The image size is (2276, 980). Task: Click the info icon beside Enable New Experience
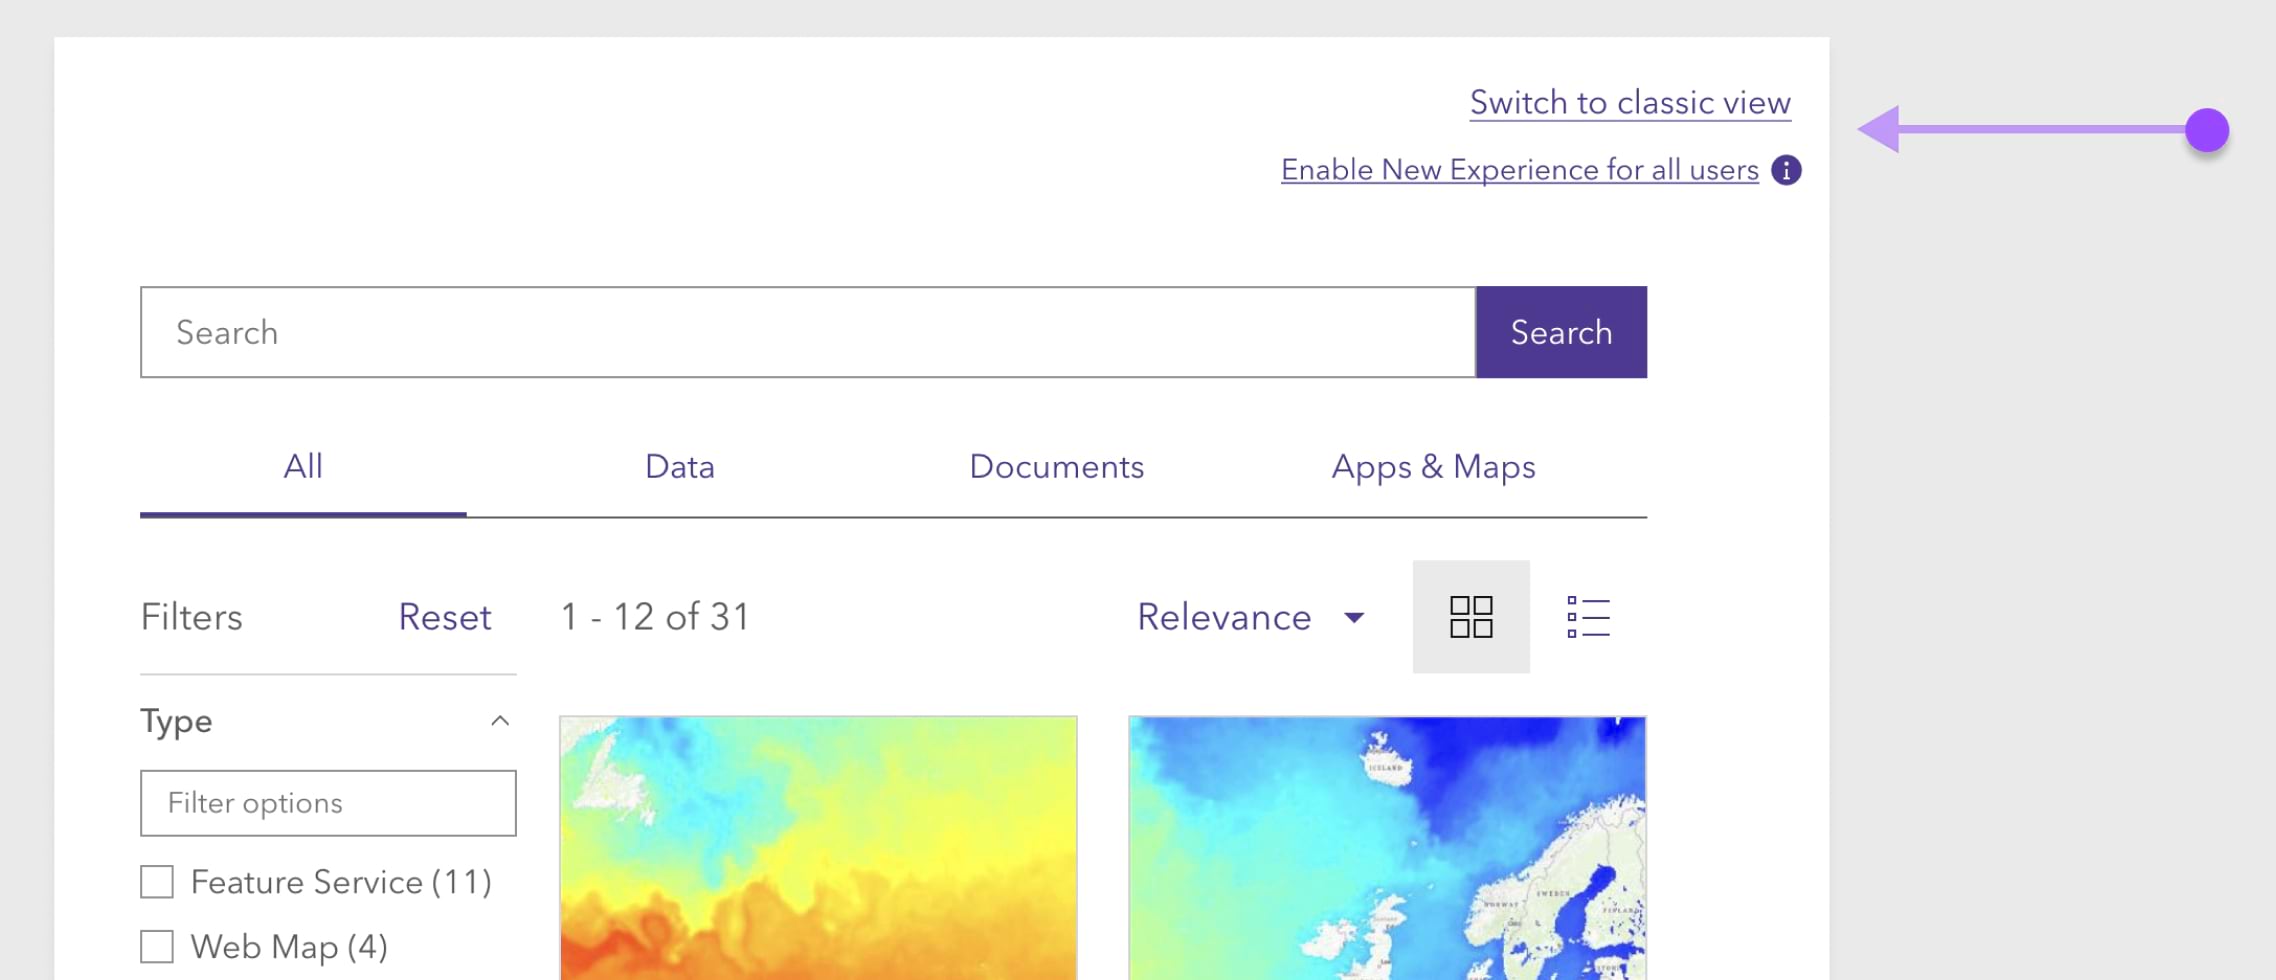click(1786, 170)
